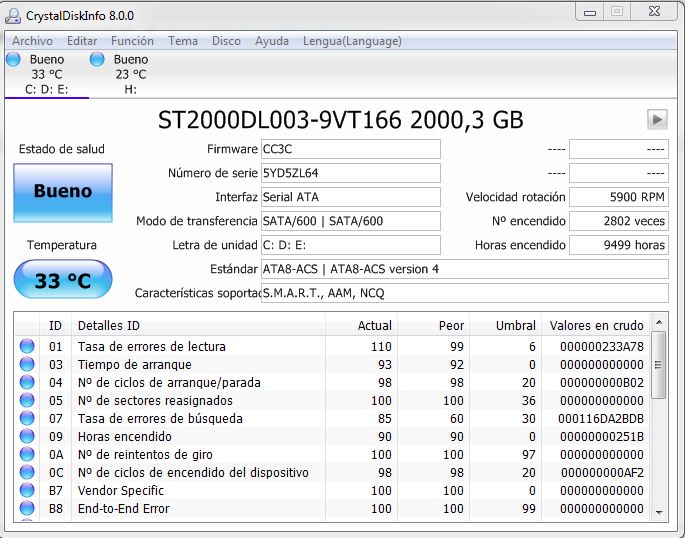Click the CrystalDiskInfo title bar app icon
The width and height of the screenshot is (685, 538).
[x=12, y=15]
